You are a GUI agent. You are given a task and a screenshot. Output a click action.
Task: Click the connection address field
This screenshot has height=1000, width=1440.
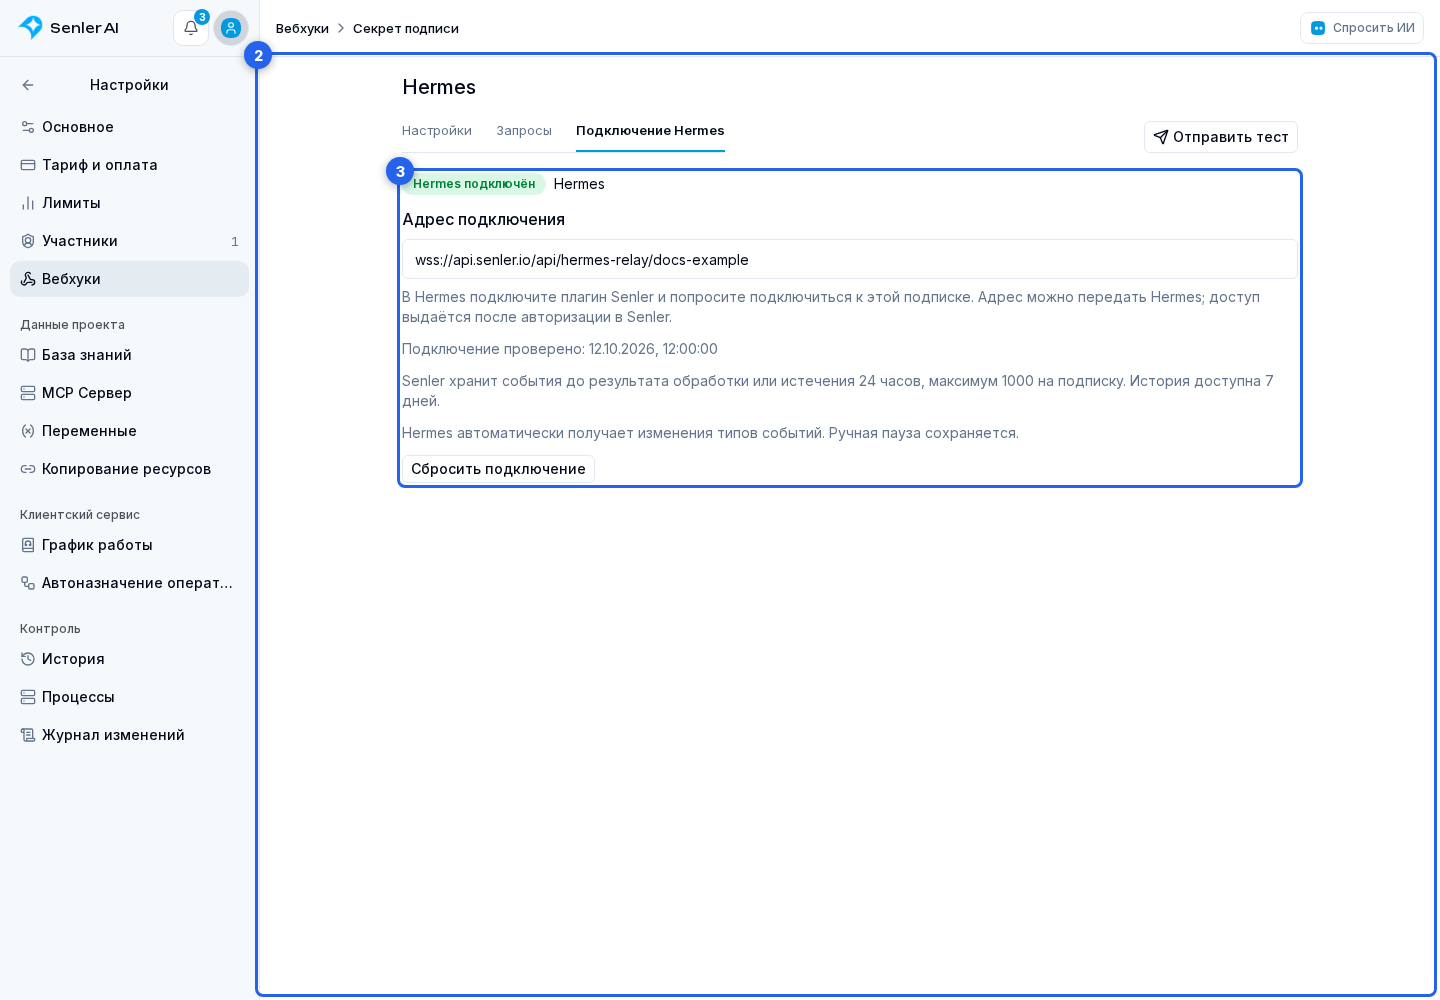click(850, 259)
